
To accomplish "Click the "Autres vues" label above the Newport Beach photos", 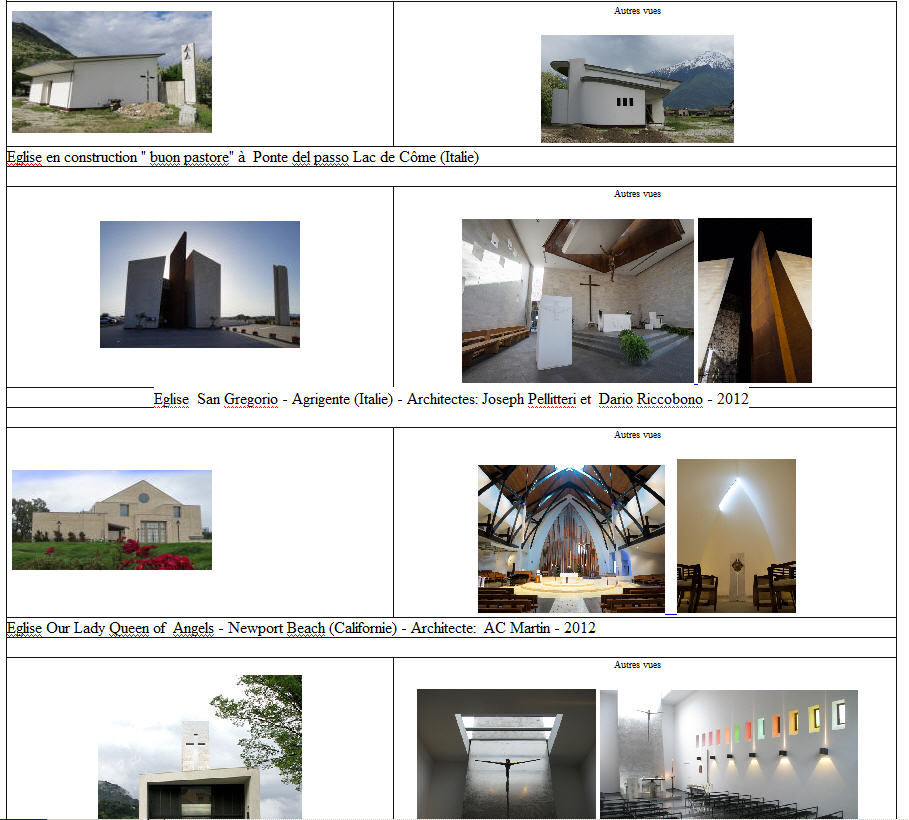I will 637,434.
